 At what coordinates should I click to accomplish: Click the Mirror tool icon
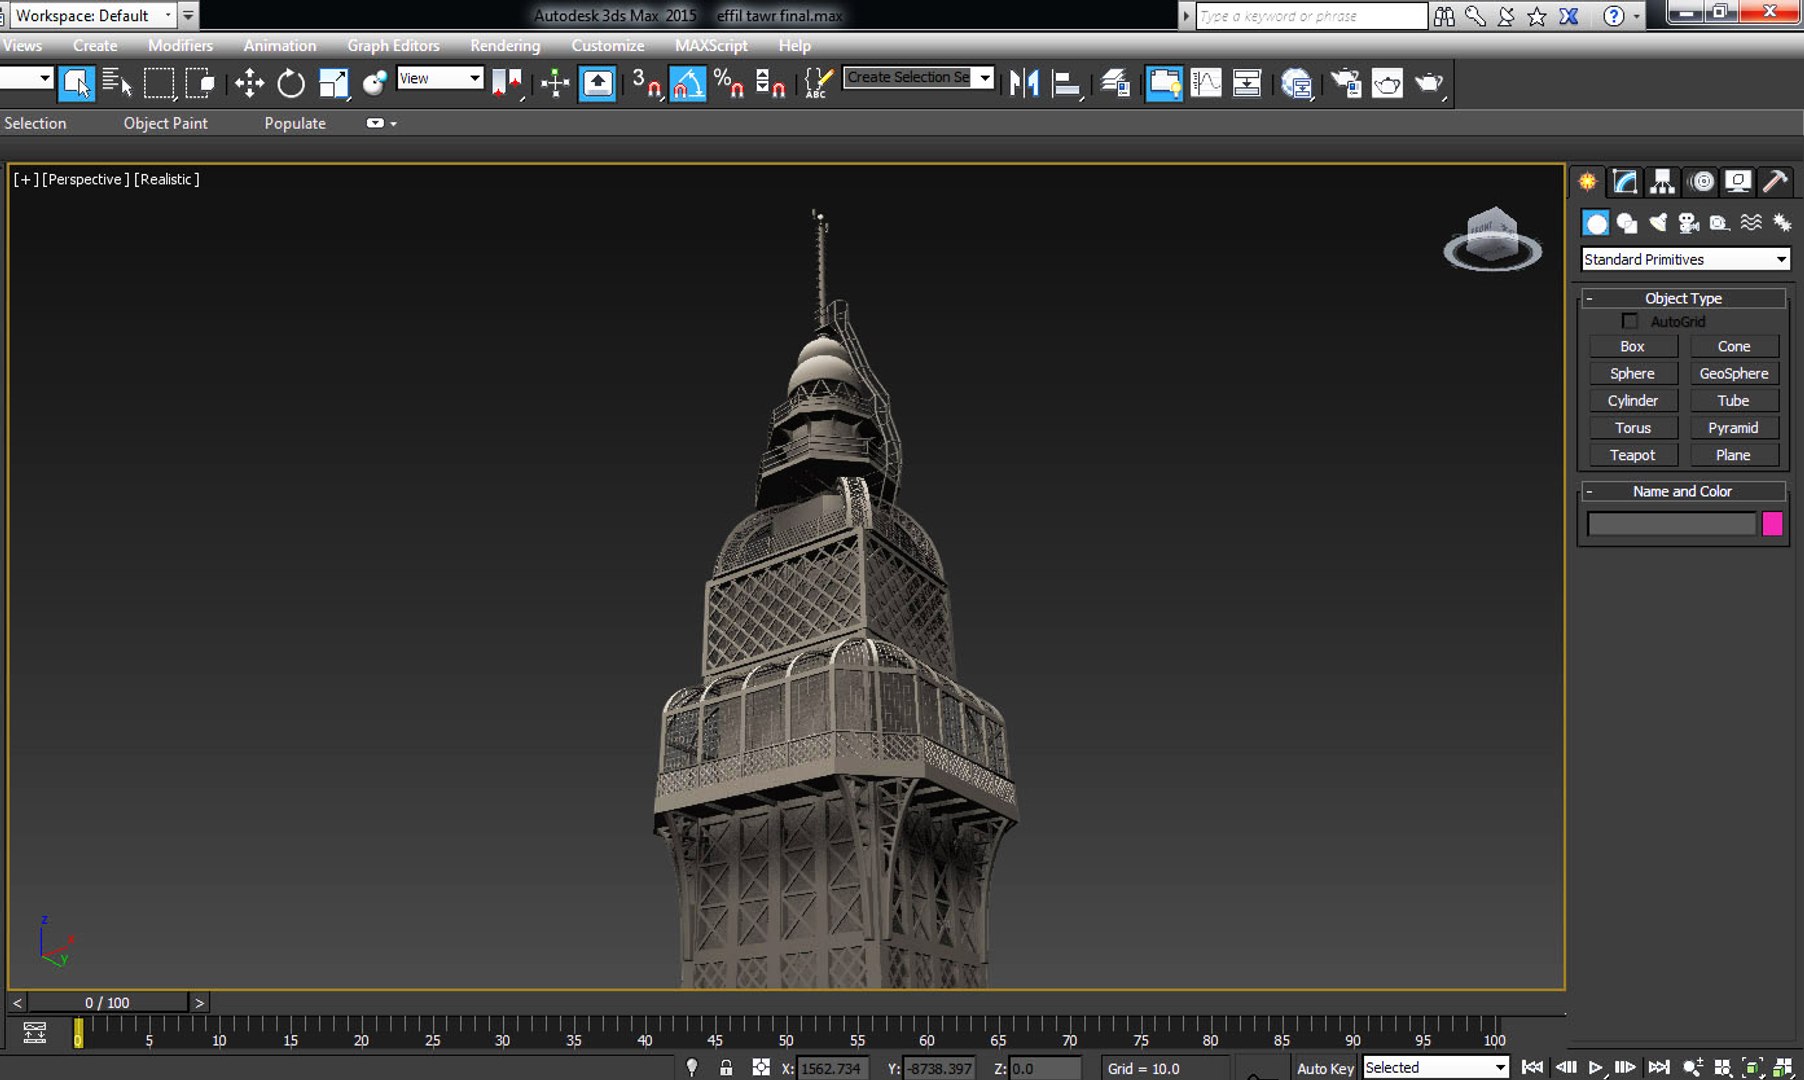(1024, 83)
